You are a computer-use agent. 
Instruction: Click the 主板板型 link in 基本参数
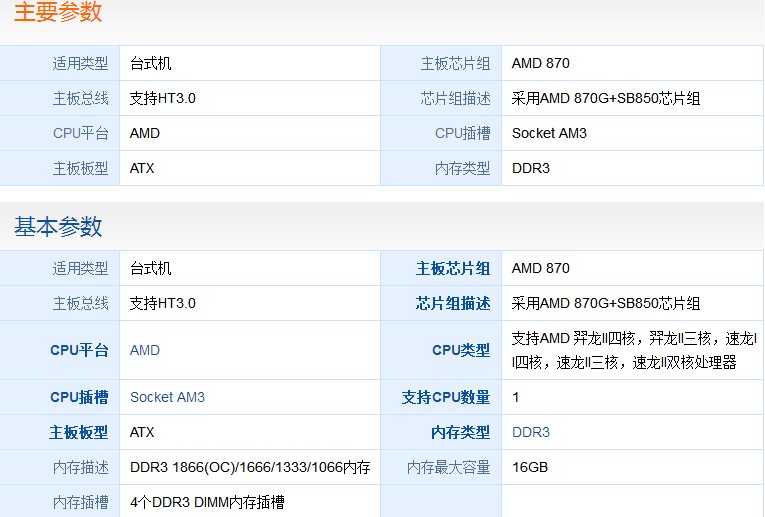pyautogui.click(x=79, y=432)
